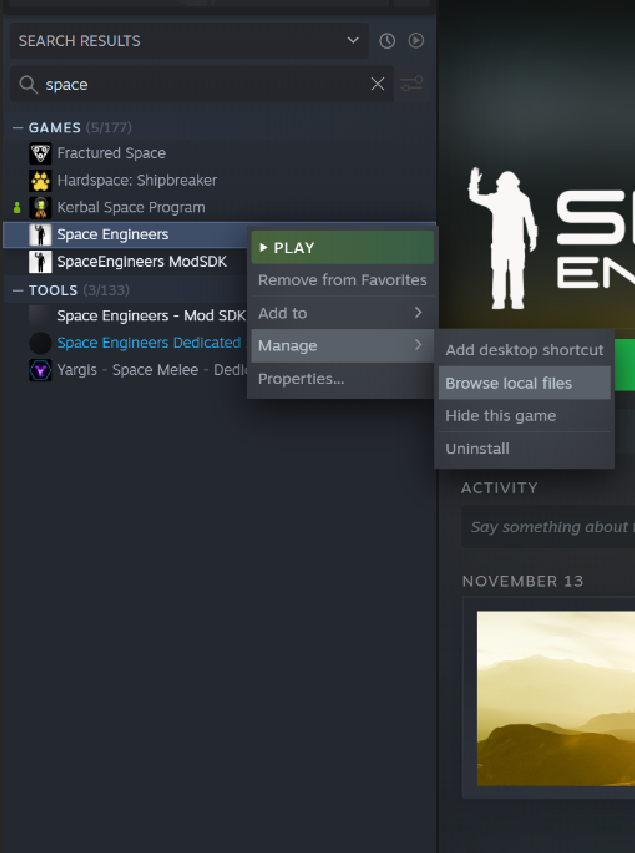The height and width of the screenshot is (853, 635).
Task: Click the Yargis Space Melee icon
Action: coord(40,370)
